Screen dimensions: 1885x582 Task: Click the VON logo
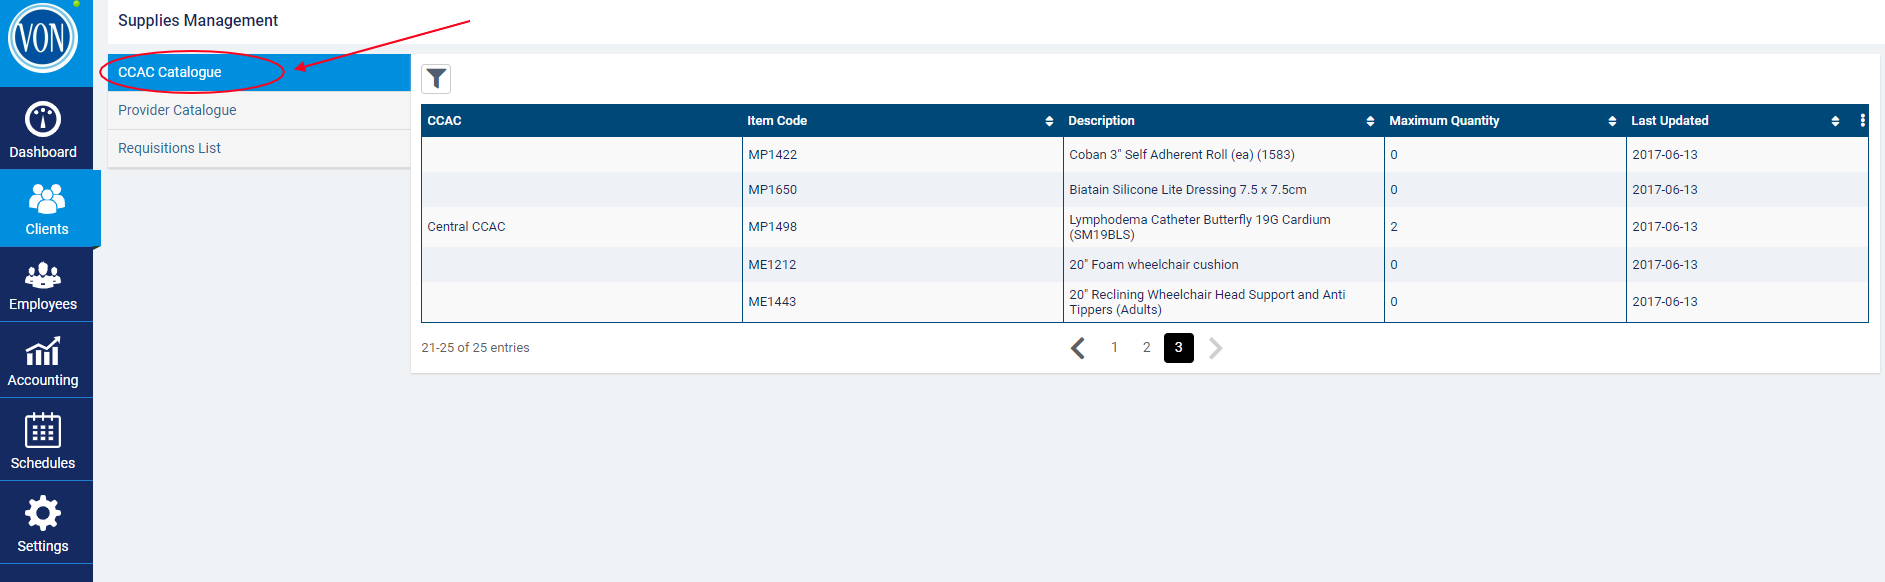[x=43, y=39]
